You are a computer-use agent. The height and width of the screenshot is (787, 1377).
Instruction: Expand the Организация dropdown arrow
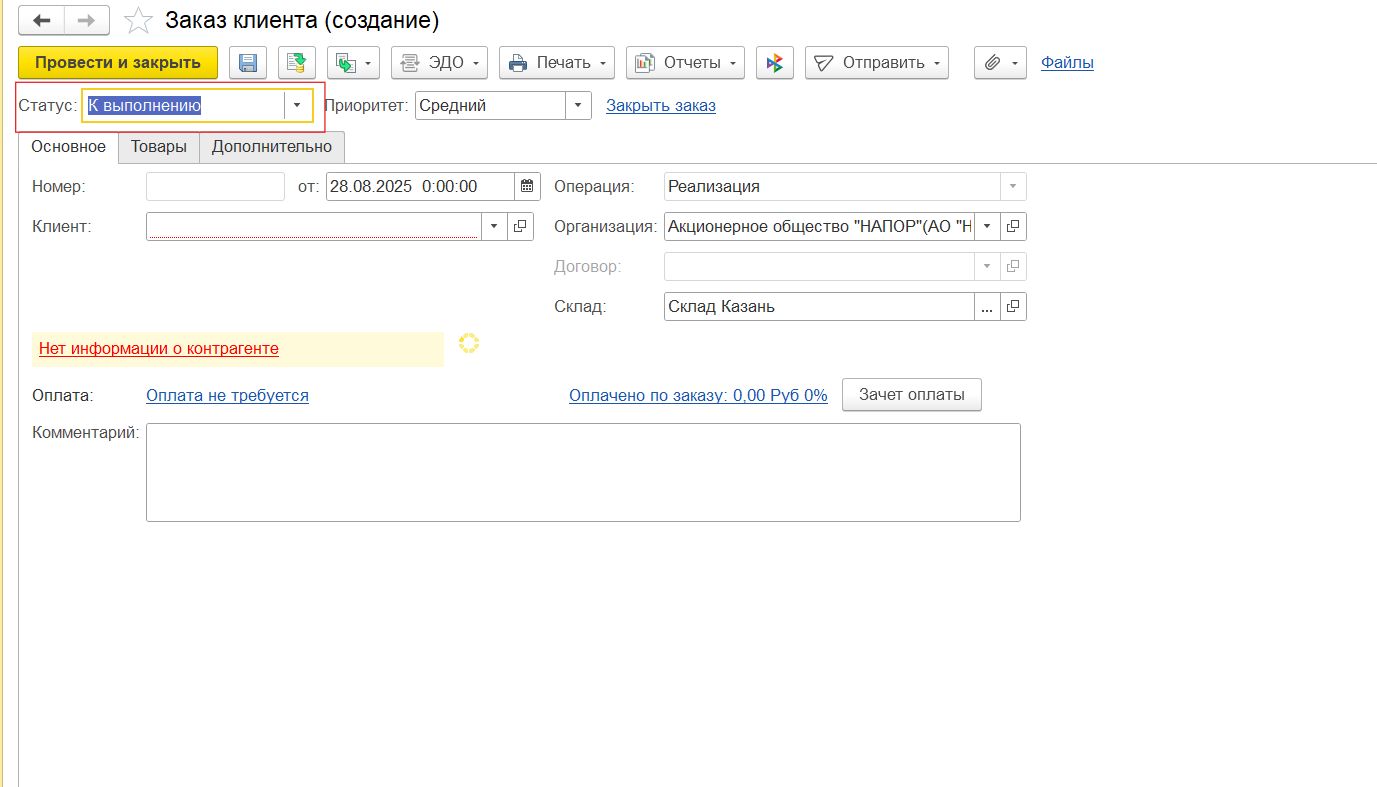pyautogui.click(x=987, y=227)
